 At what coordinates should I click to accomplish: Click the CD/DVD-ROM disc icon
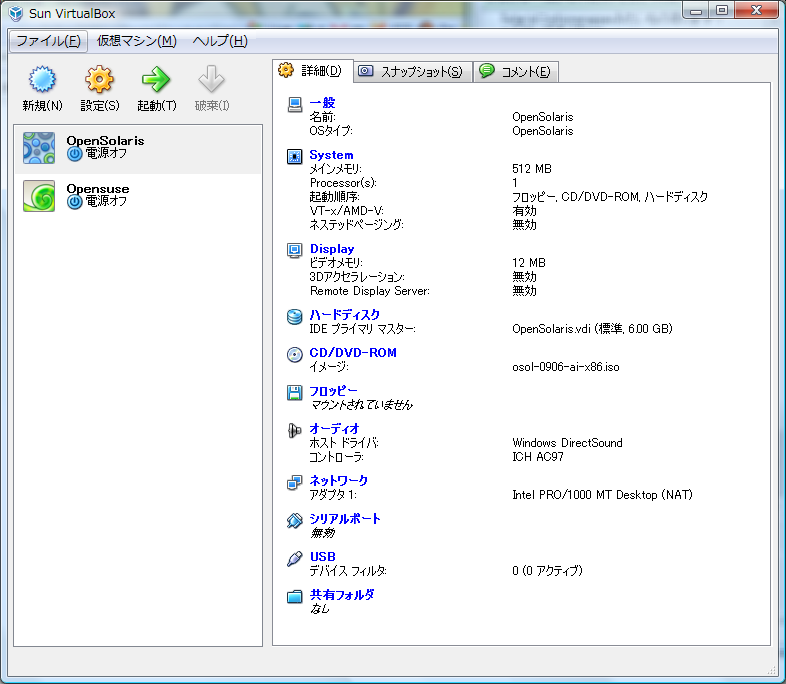pos(295,355)
